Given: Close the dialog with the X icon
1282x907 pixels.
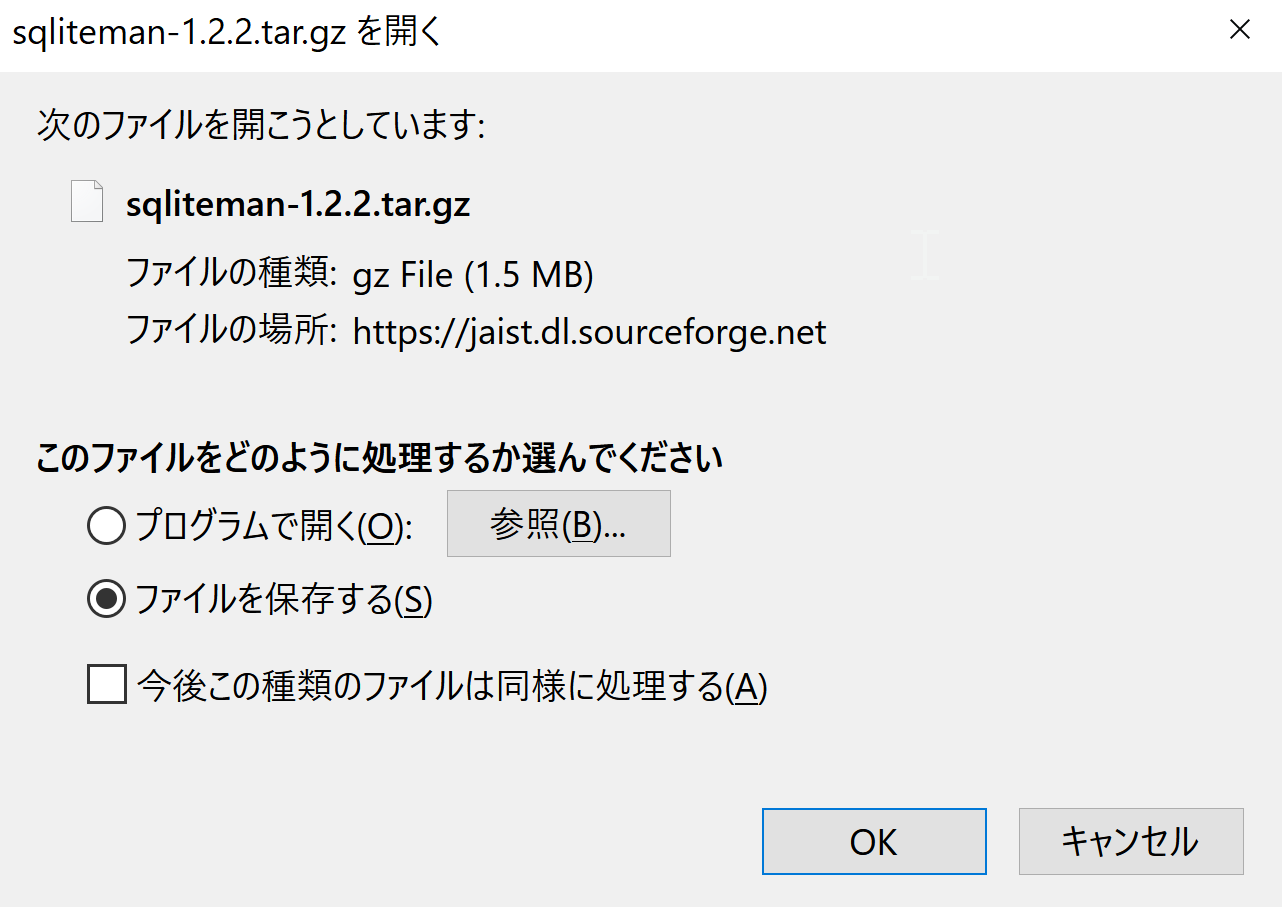Looking at the screenshot, I should pos(1240,31).
